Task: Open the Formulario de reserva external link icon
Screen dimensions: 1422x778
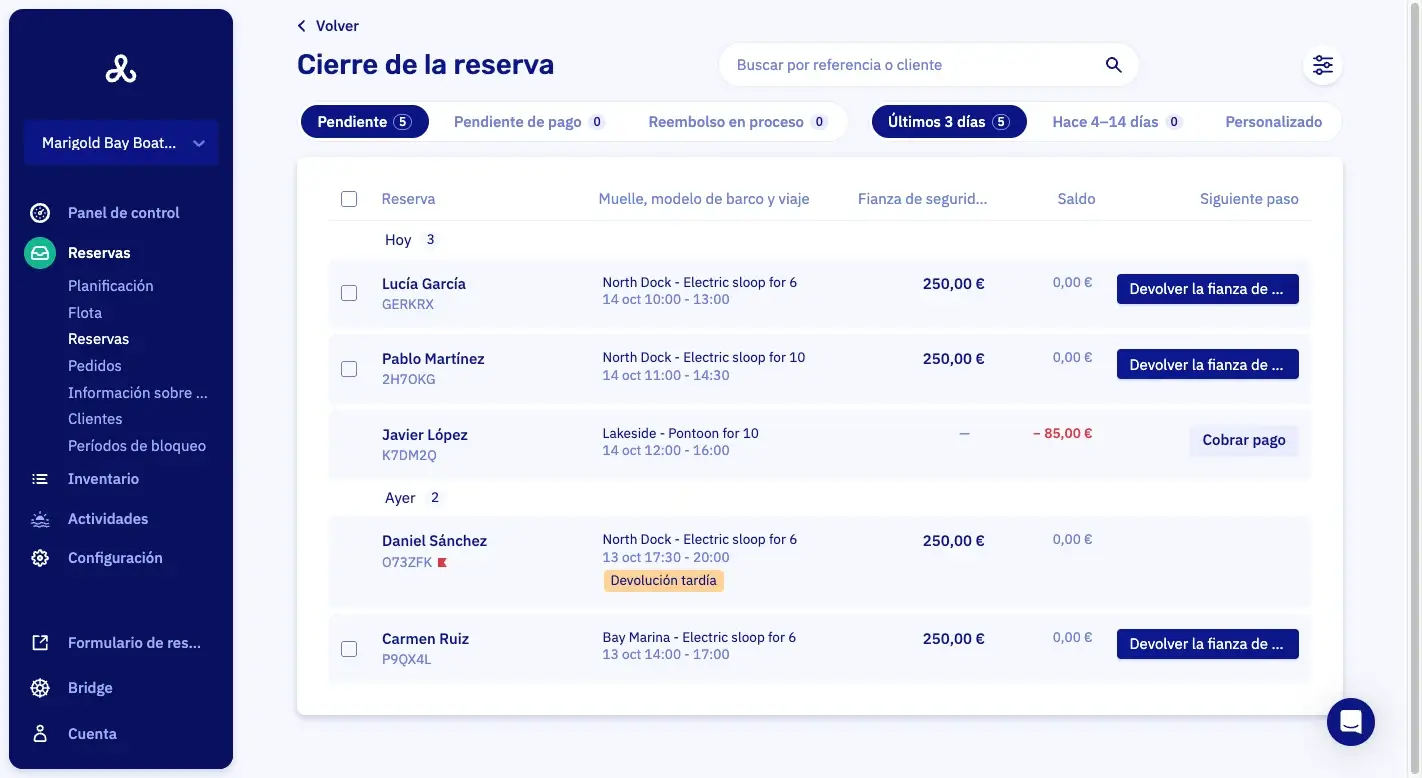Action: (x=40, y=643)
